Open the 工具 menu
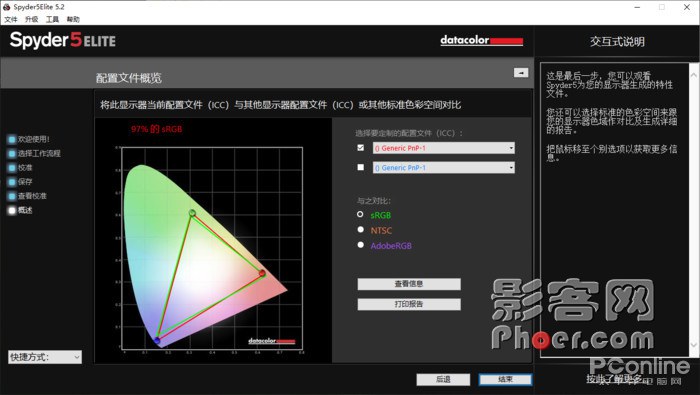This screenshot has height=395, width=700. (x=52, y=19)
